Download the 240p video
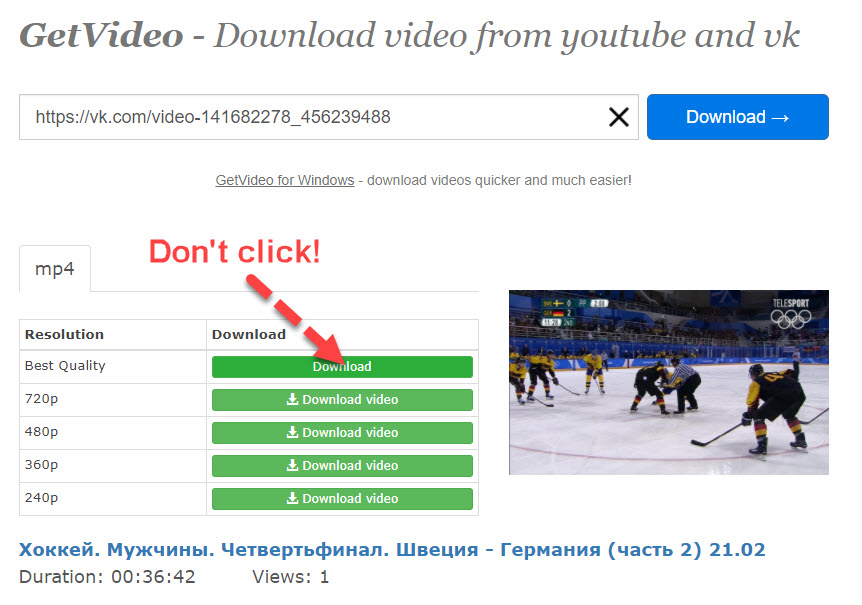 (x=342, y=498)
